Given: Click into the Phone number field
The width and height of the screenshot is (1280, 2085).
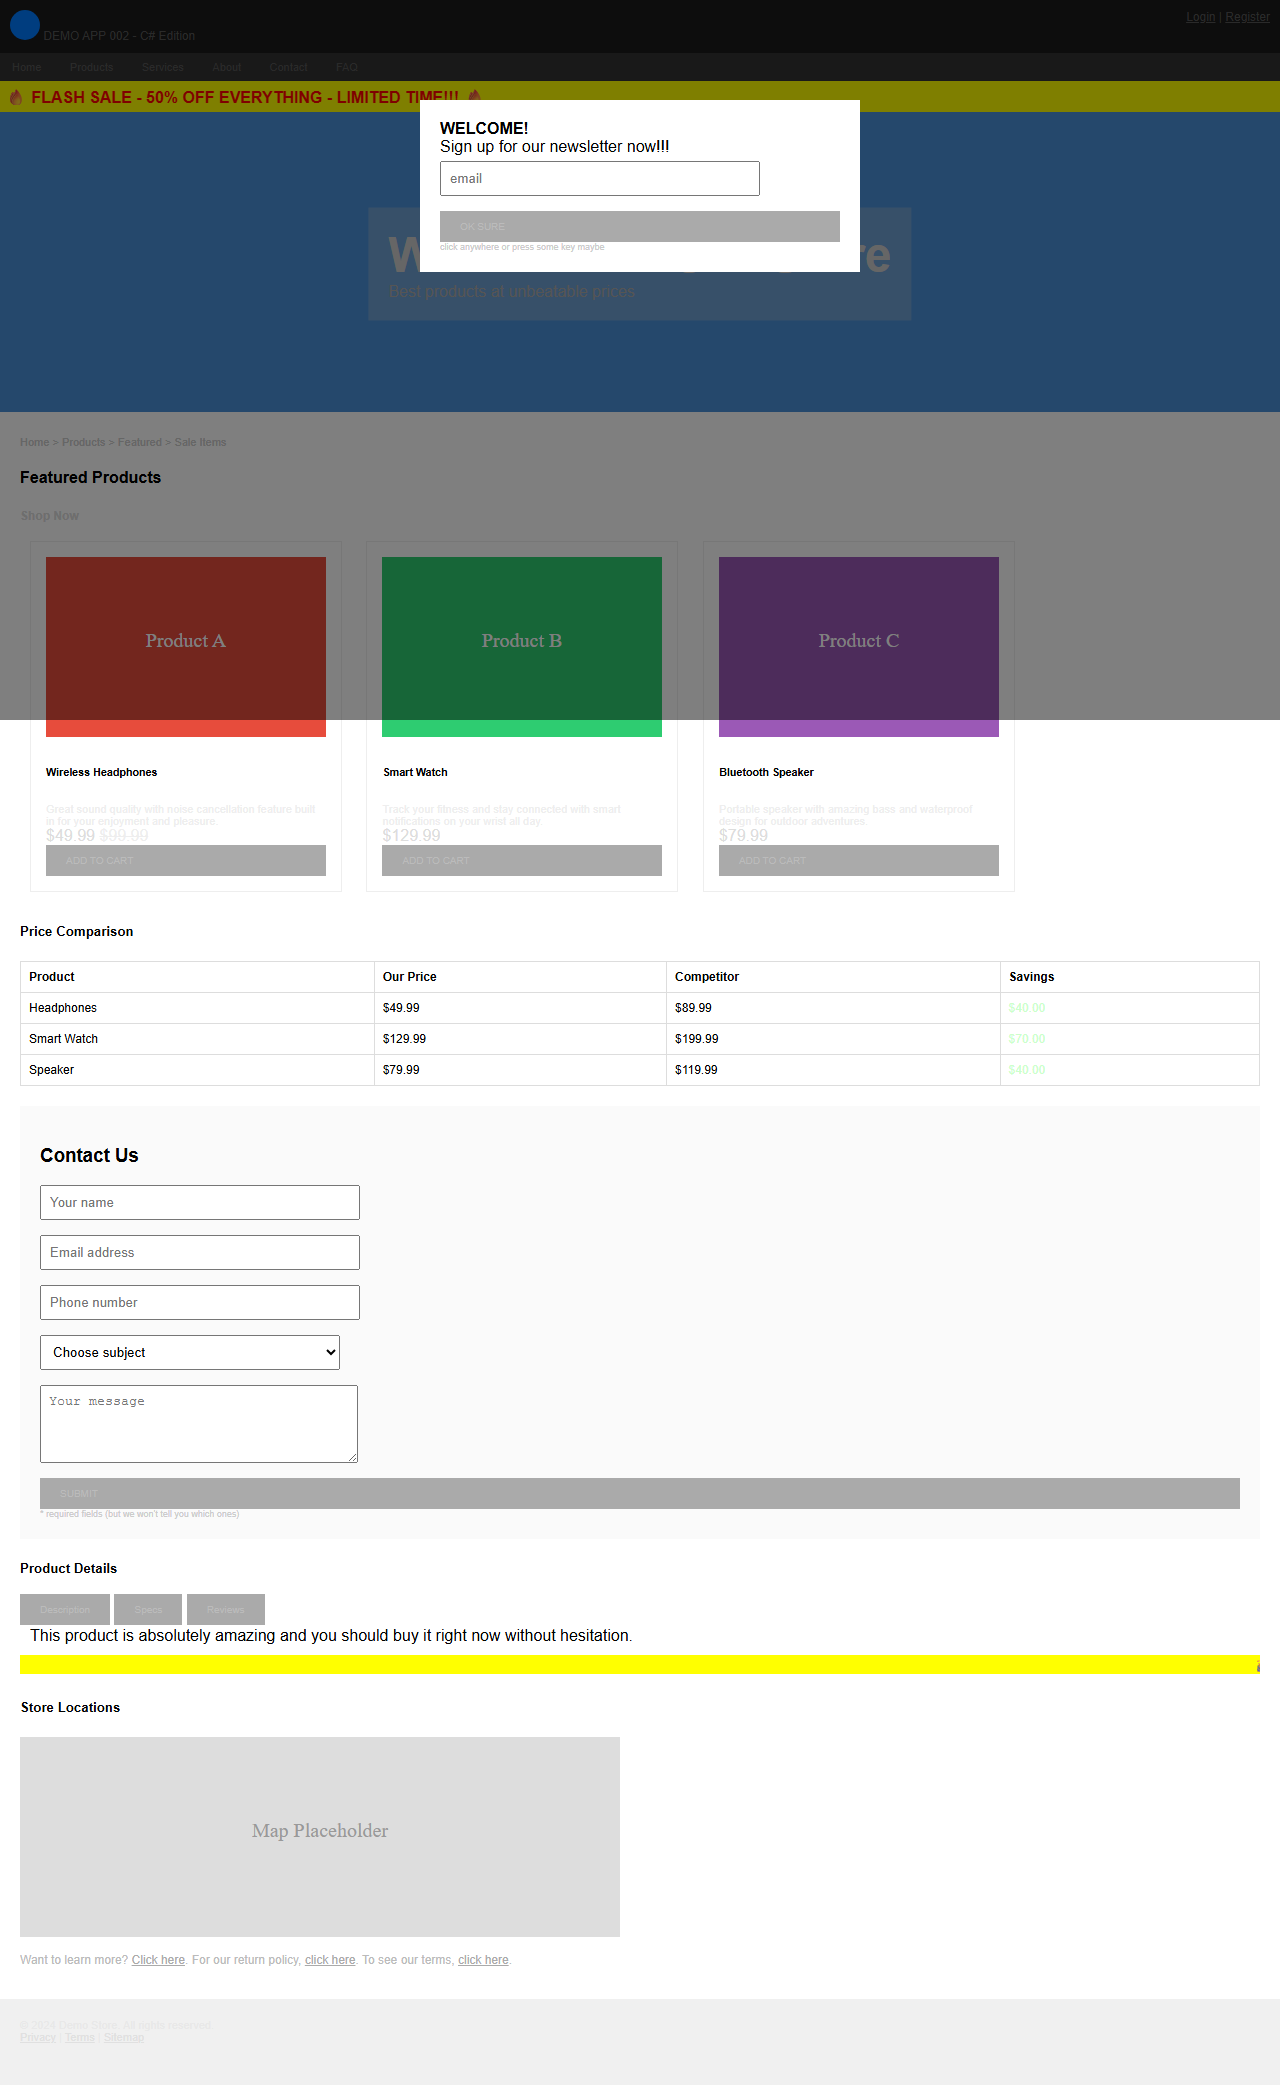Looking at the screenshot, I should click(x=200, y=1302).
